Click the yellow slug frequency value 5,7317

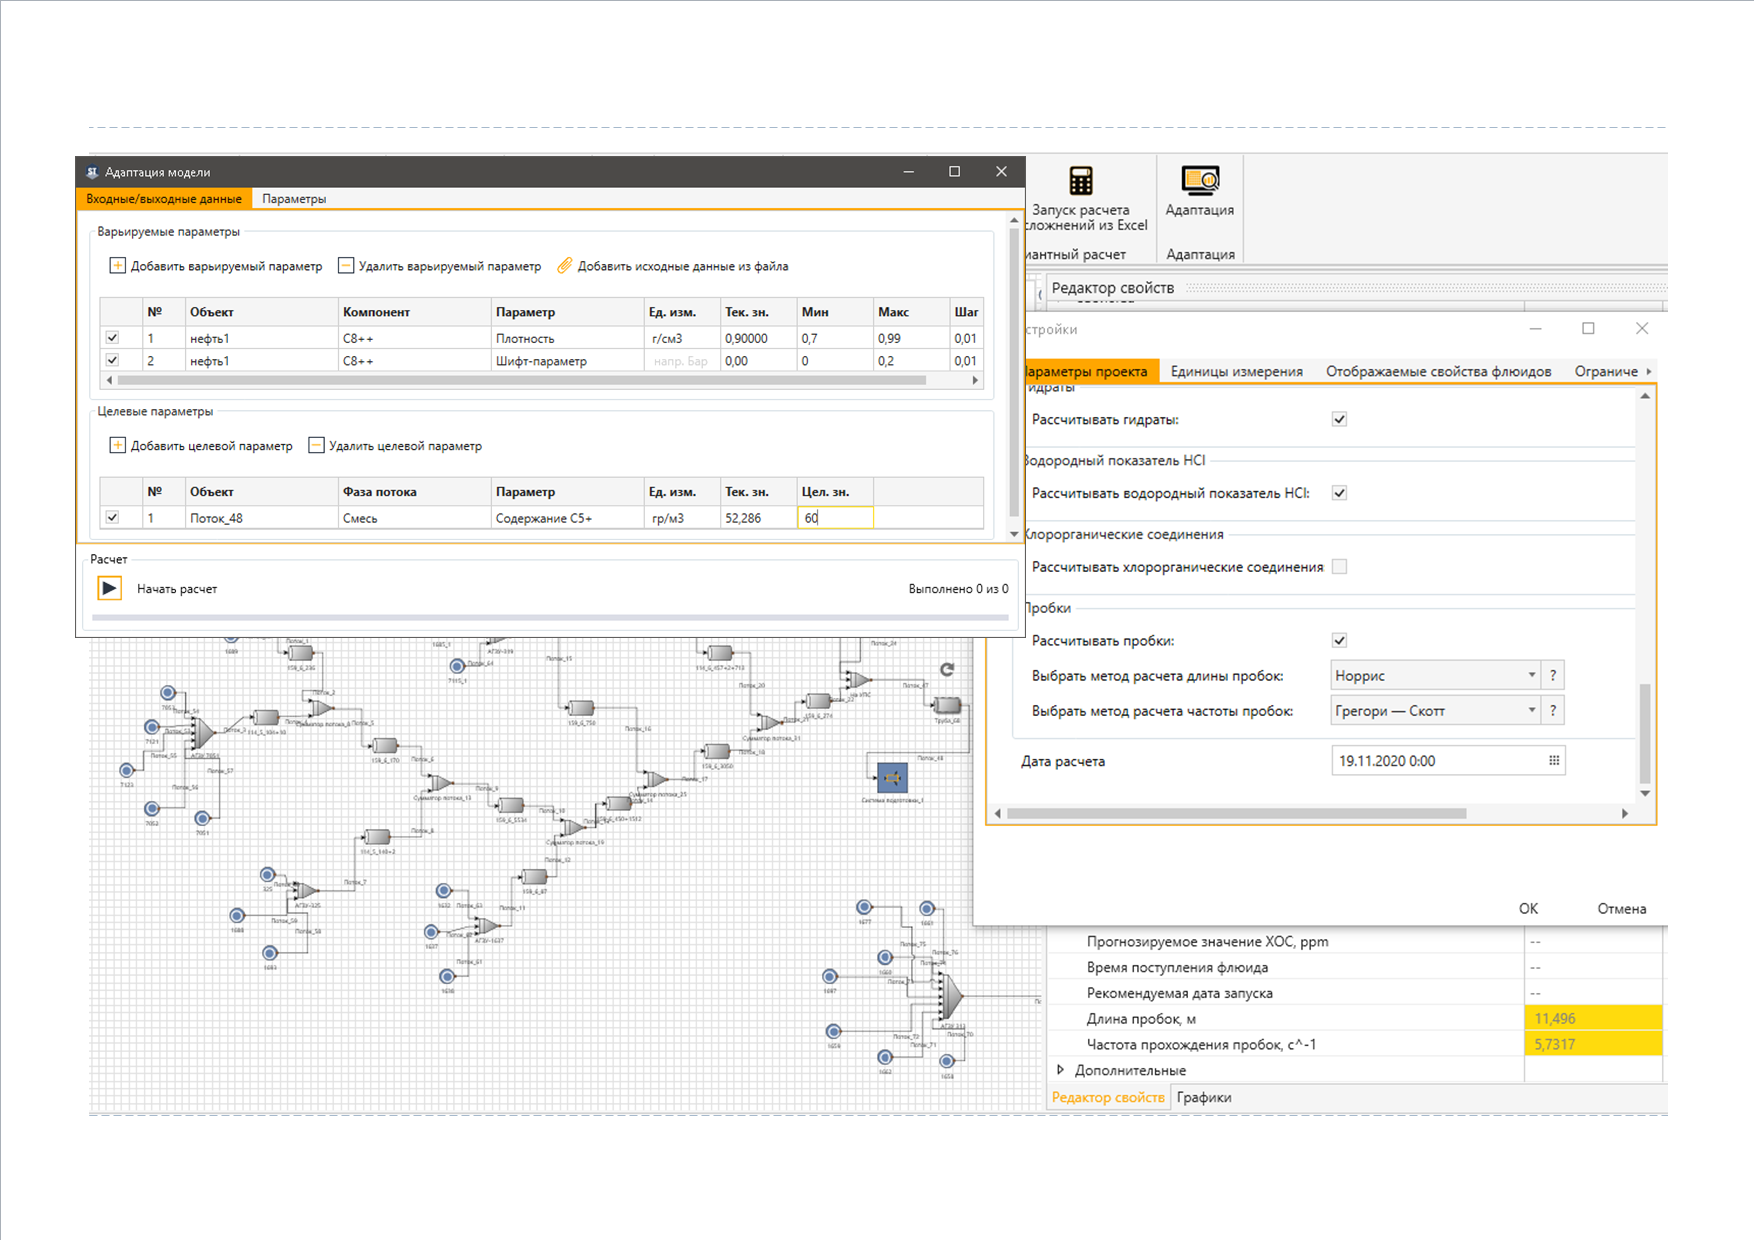(1593, 1044)
